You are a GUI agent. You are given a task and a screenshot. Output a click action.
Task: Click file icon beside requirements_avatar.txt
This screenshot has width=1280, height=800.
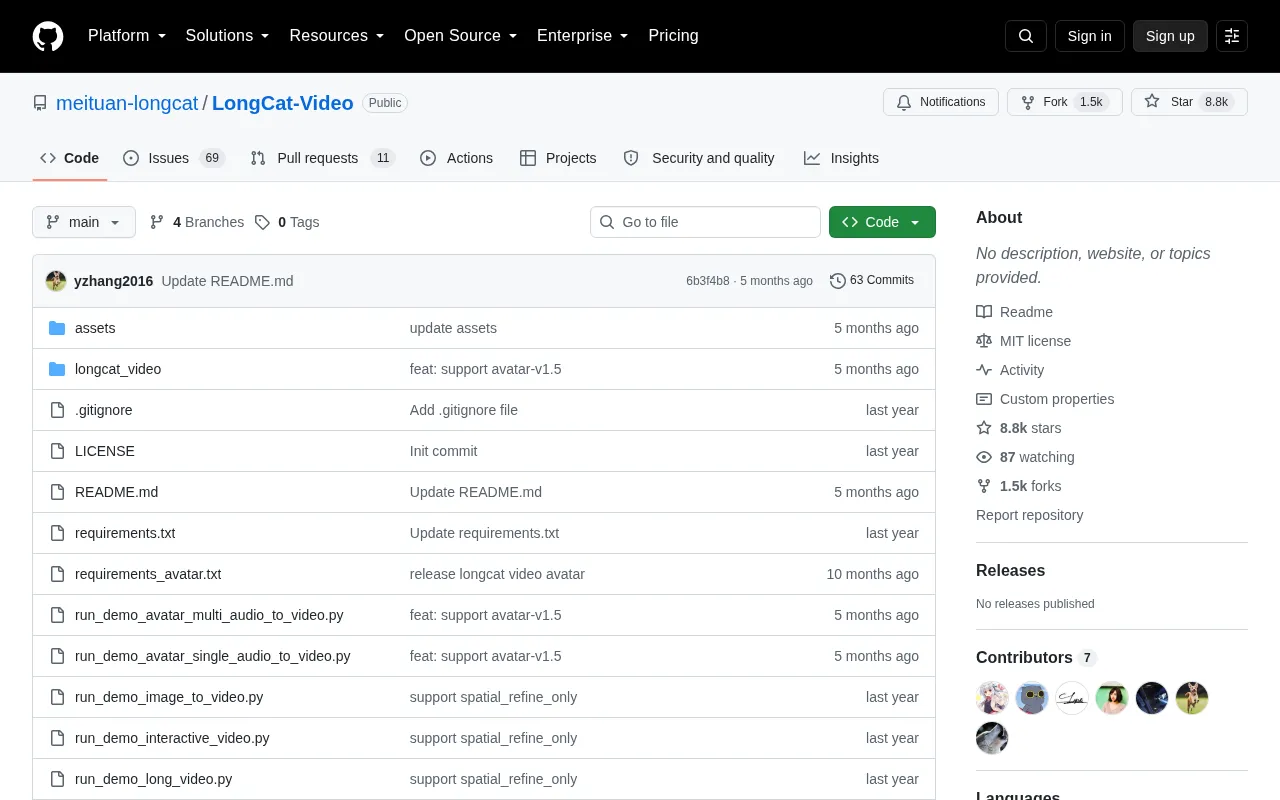[57, 574]
